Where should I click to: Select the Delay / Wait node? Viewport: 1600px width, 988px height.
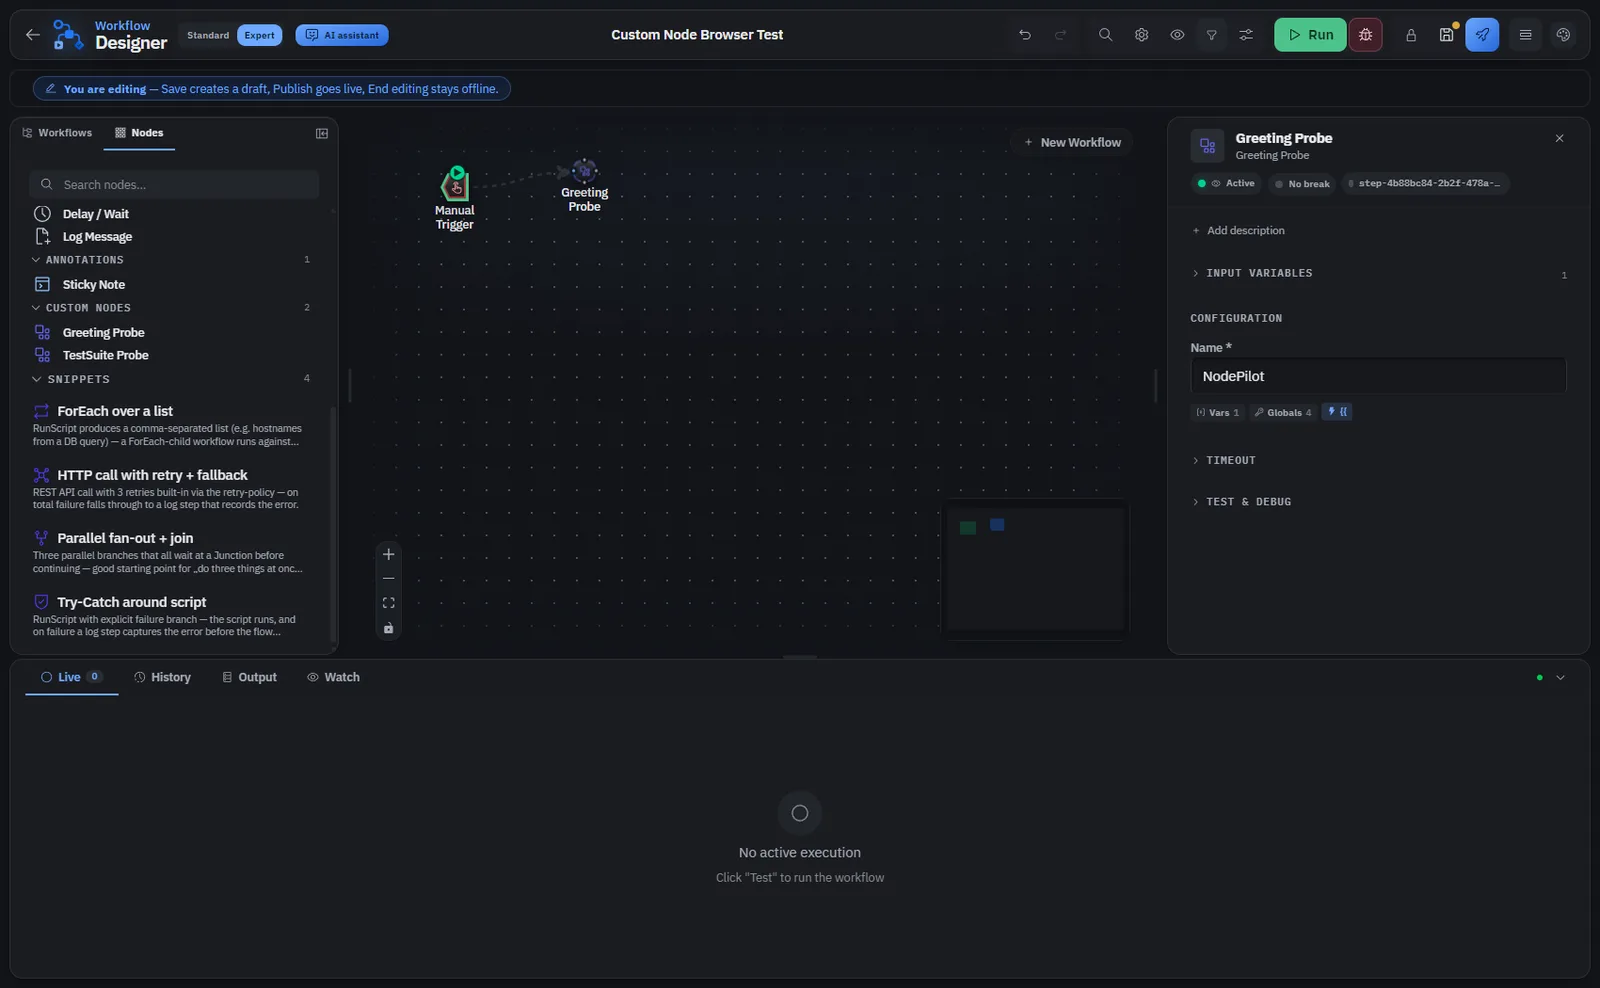[x=96, y=214]
